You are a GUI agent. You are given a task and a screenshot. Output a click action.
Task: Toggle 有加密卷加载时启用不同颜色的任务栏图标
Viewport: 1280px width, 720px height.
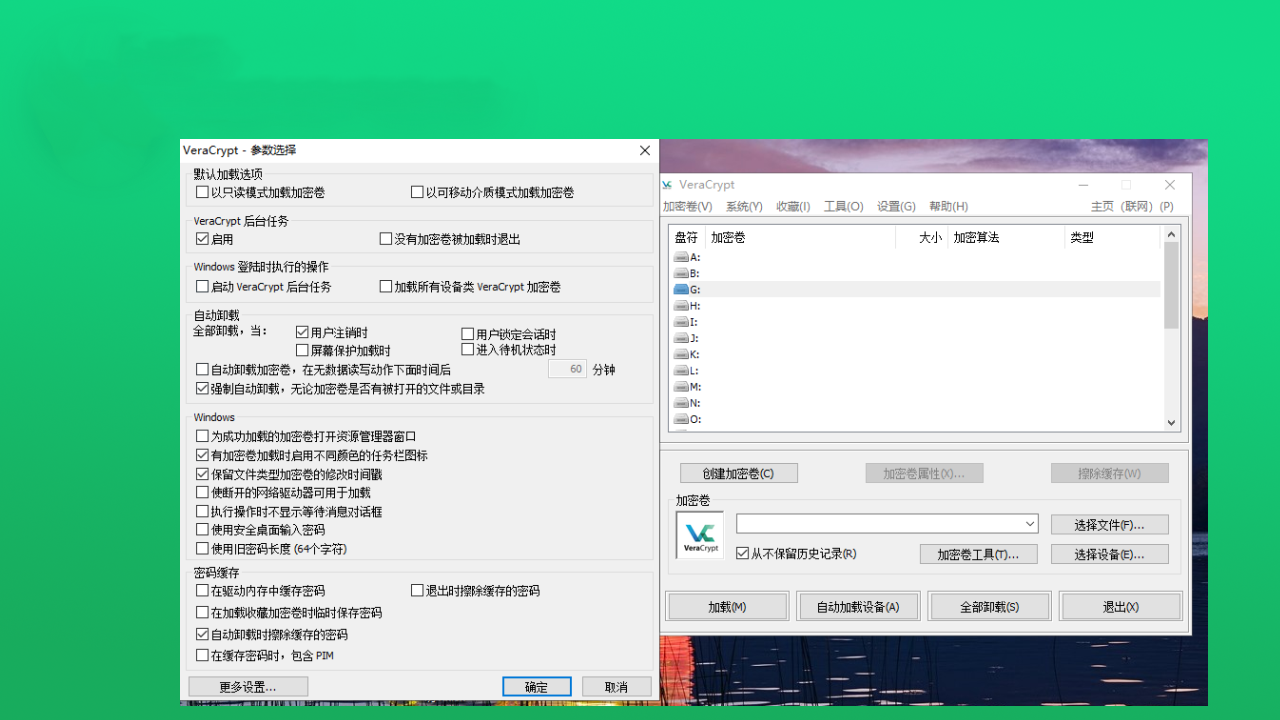pyautogui.click(x=203, y=455)
